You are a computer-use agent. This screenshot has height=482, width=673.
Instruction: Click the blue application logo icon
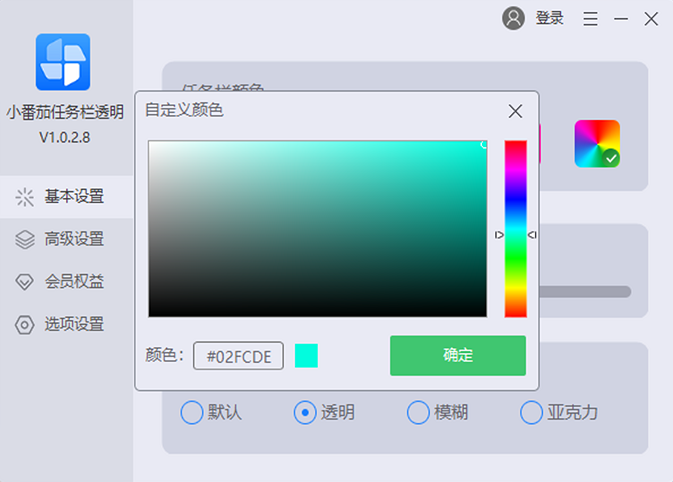coord(63,62)
